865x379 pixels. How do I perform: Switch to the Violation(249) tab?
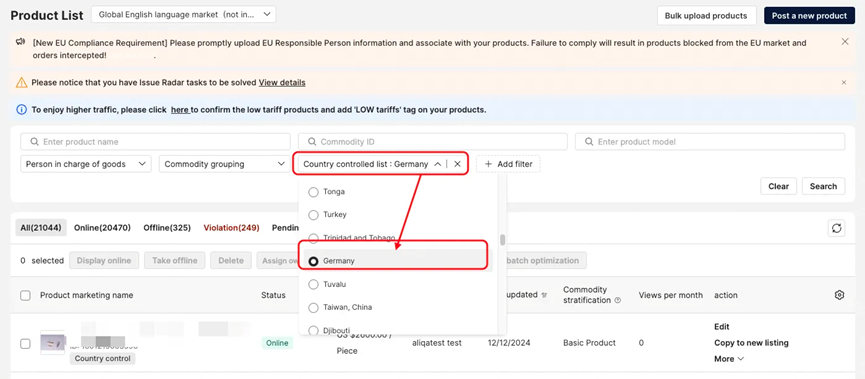coord(231,227)
